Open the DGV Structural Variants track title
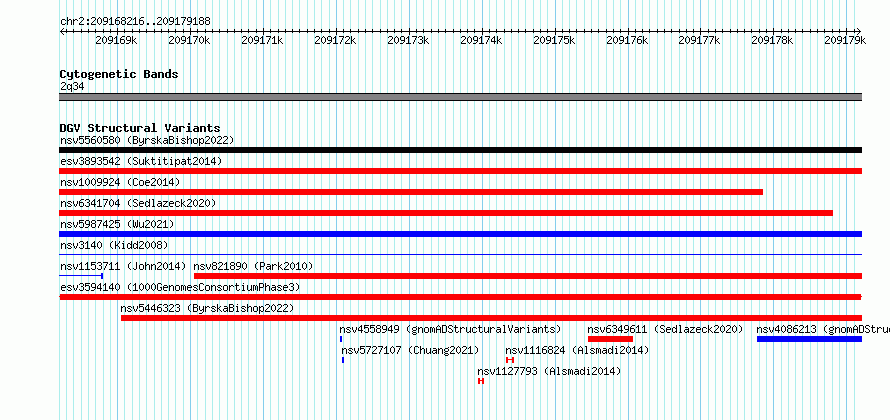 [x=140, y=128]
